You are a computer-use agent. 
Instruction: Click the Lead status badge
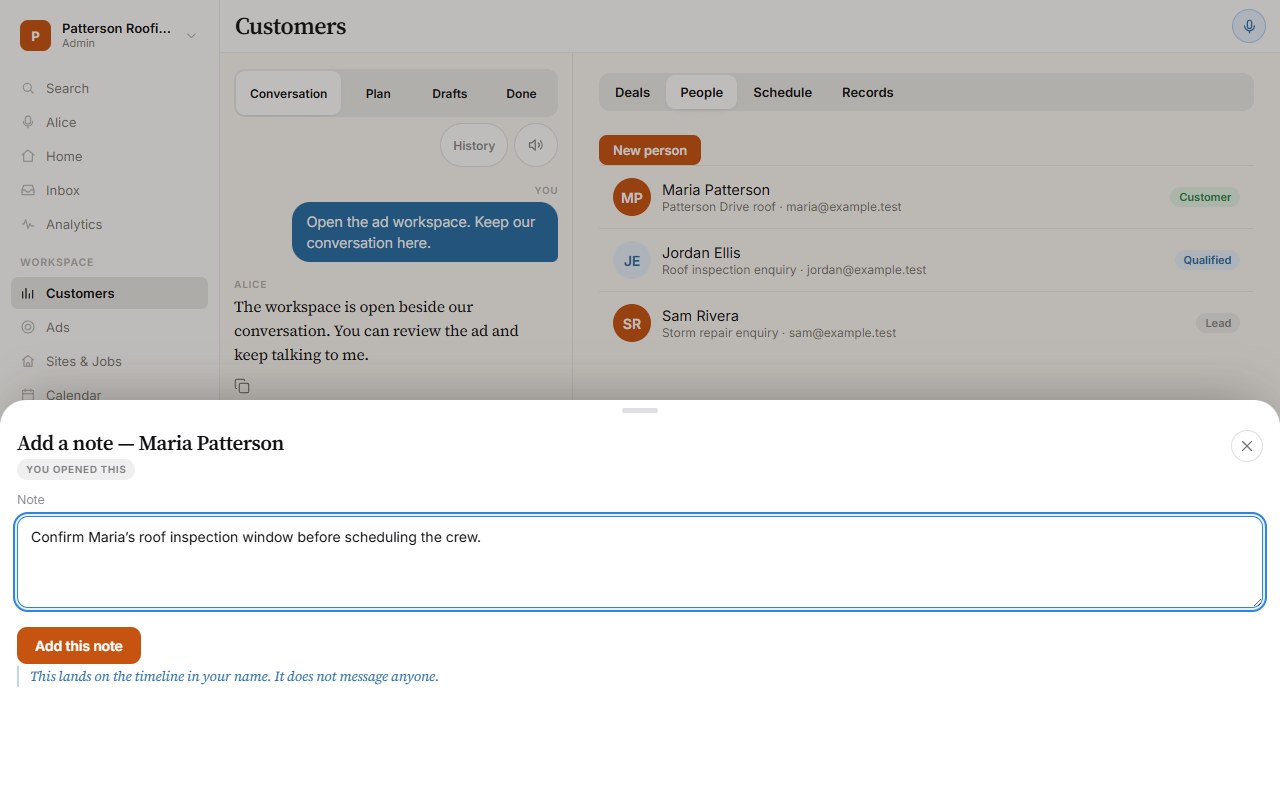1218,323
